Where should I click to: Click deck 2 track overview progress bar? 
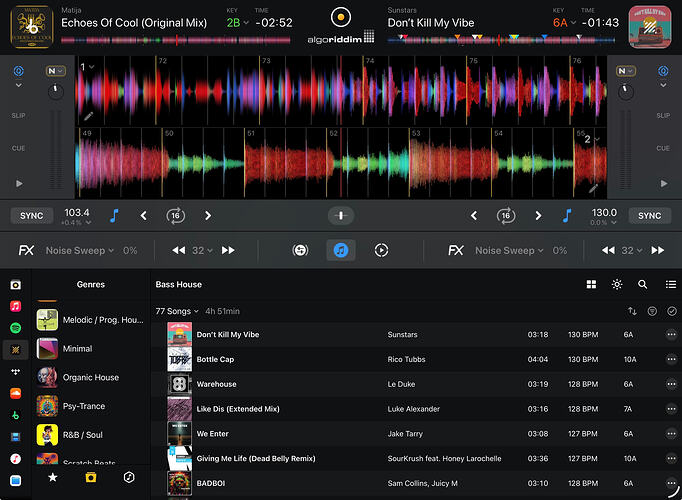pos(501,40)
